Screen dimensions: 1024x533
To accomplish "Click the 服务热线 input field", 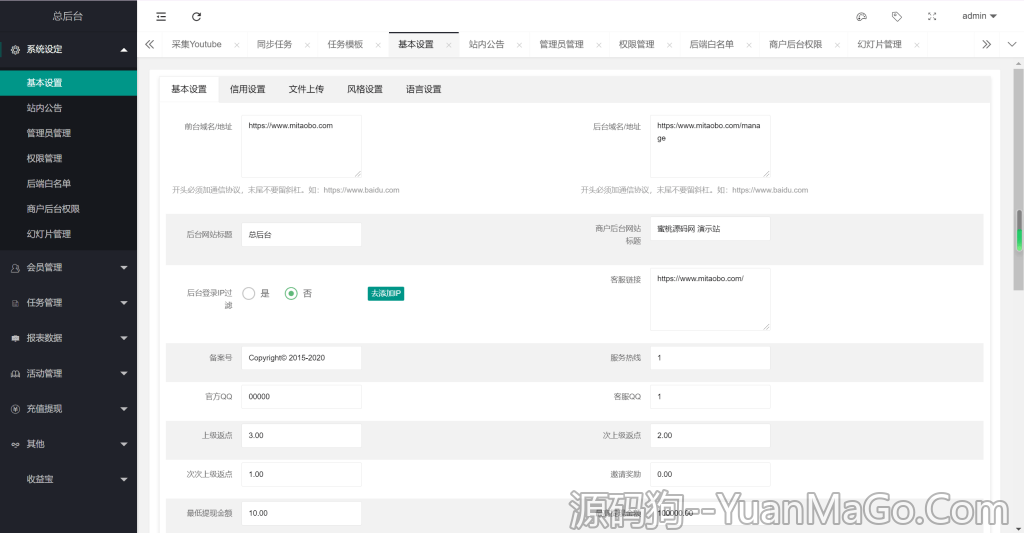I will pos(710,358).
